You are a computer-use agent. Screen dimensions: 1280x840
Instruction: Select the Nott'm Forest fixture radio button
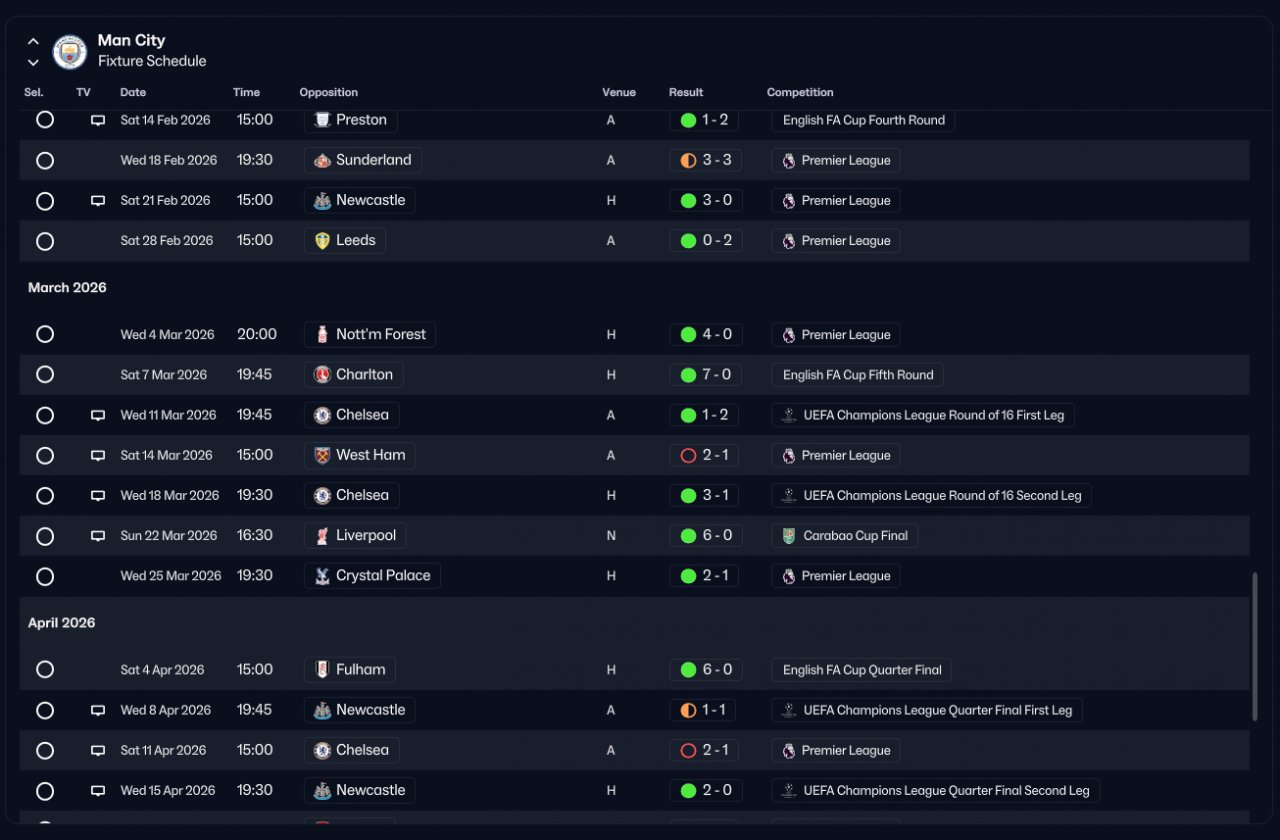click(45, 334)
